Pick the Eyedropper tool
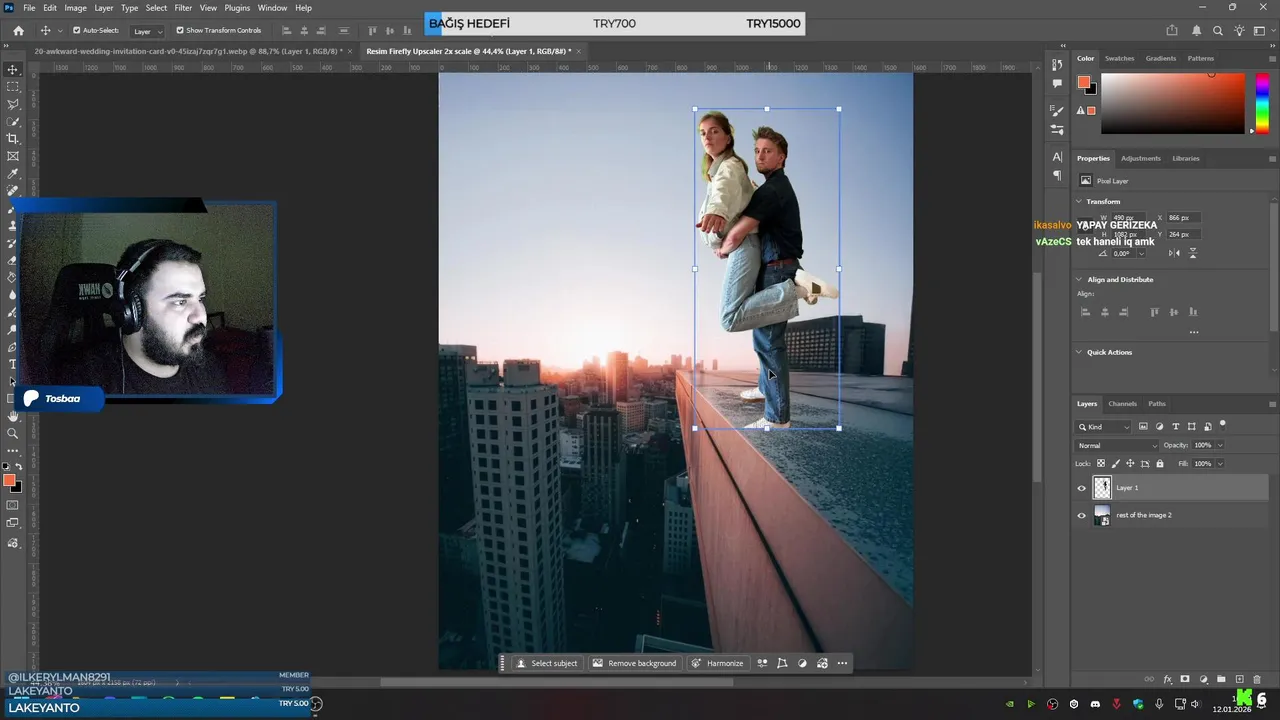Screen dimensions: 1280x720 (13, 173)
